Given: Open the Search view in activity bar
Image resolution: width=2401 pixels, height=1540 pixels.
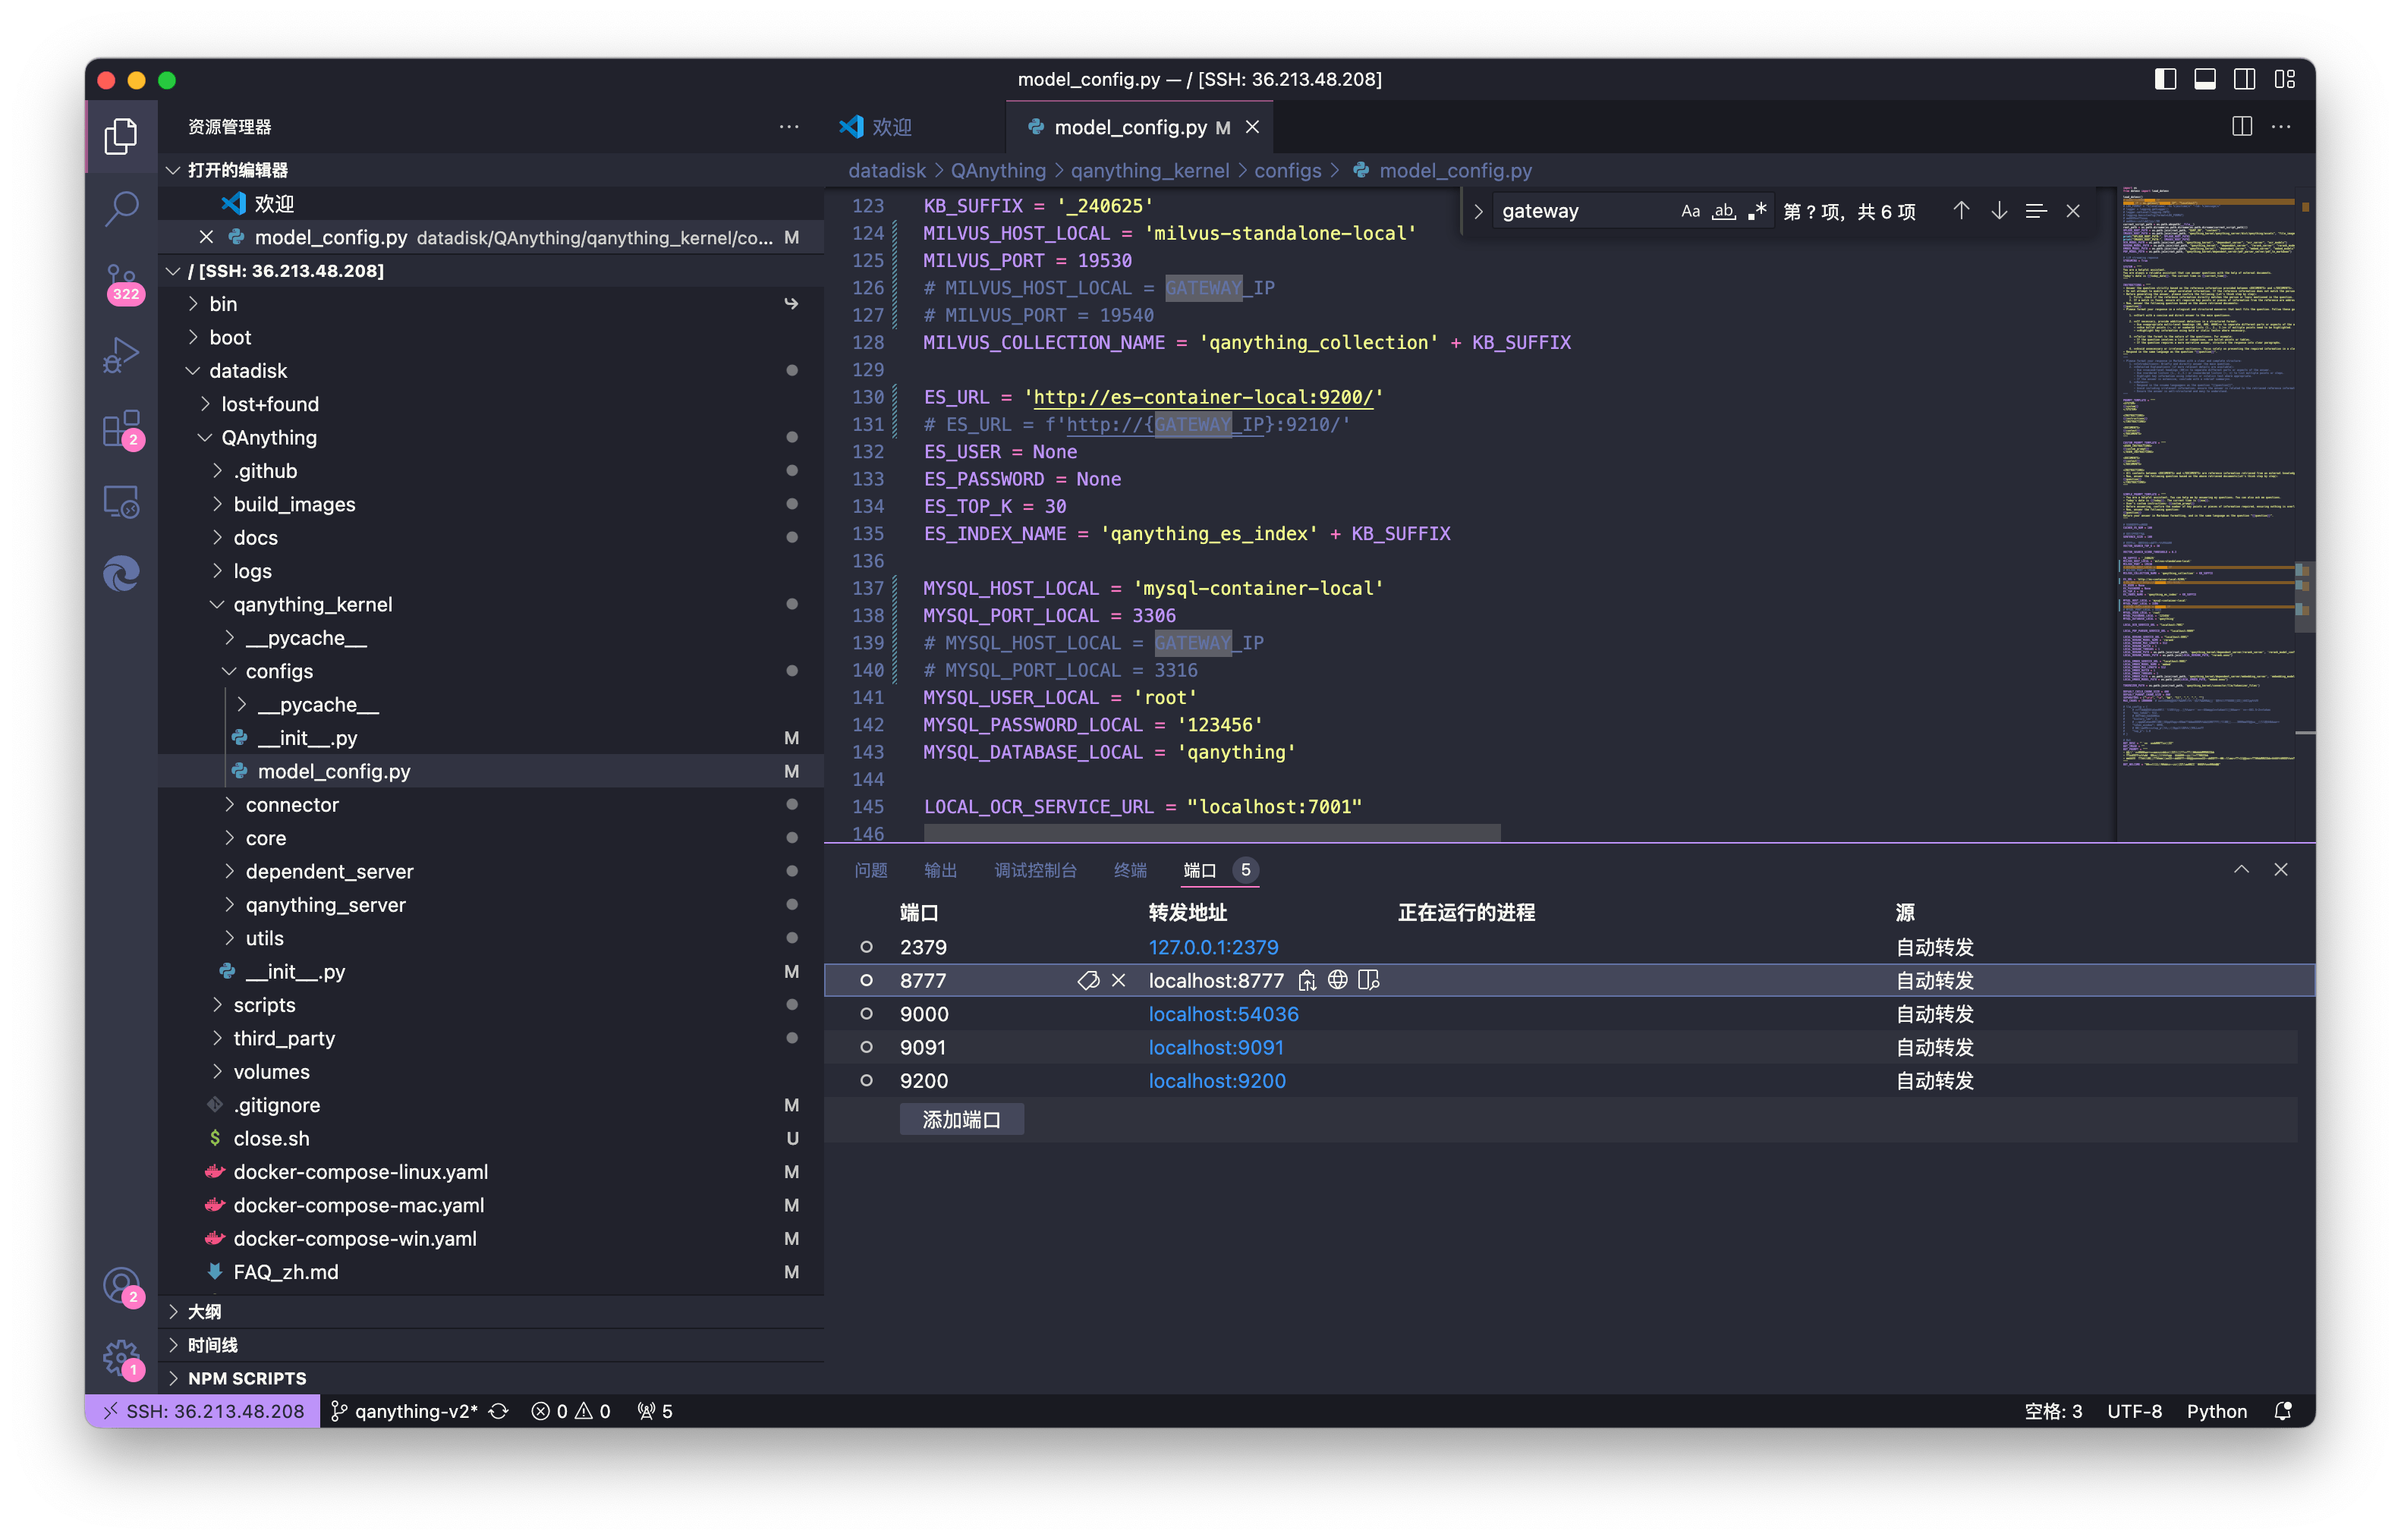Looking at the screenshot, I should 121,208.
